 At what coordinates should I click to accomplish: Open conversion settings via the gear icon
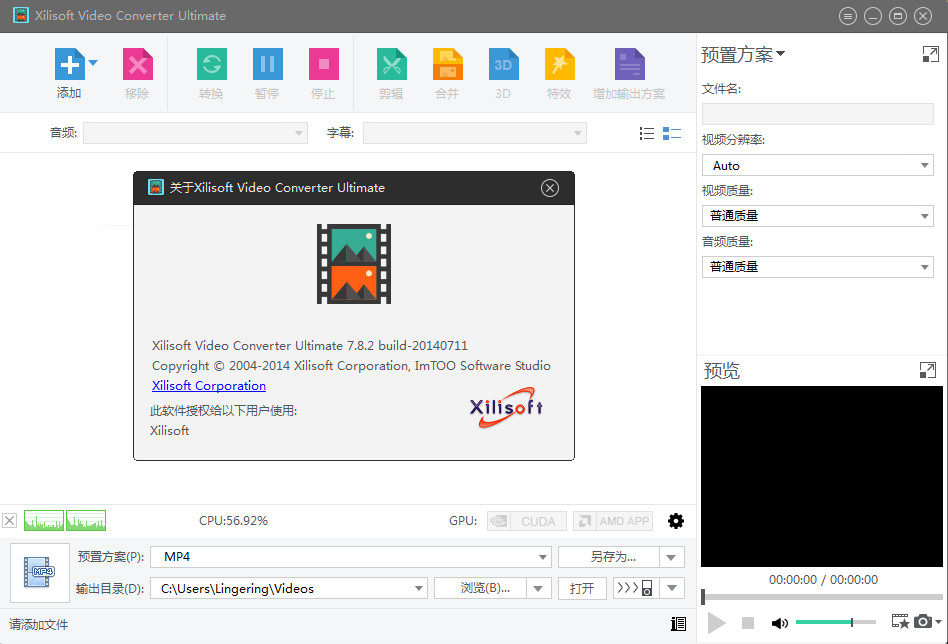[x=676, y=520]
